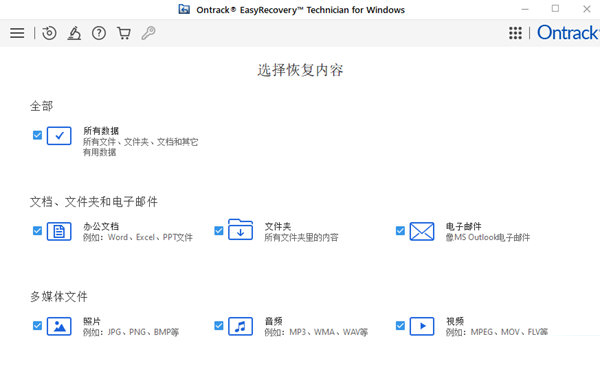The image size is (600, 381).
Task: Uncheck the 视频 checkbox
Action: click(x=400, y=326)
